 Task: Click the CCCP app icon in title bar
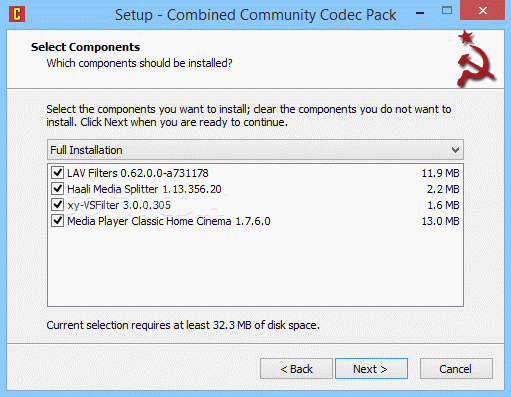point(17,14)
